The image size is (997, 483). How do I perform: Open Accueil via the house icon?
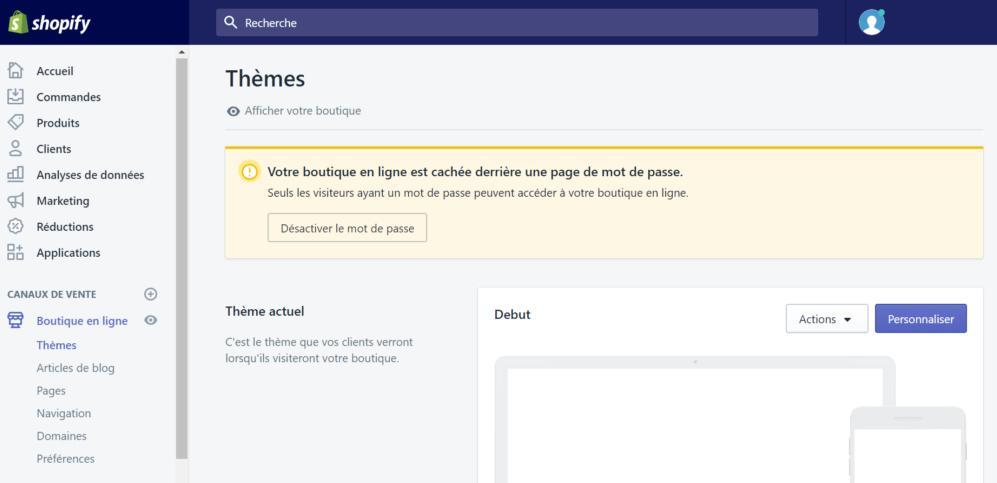point(15,71)
